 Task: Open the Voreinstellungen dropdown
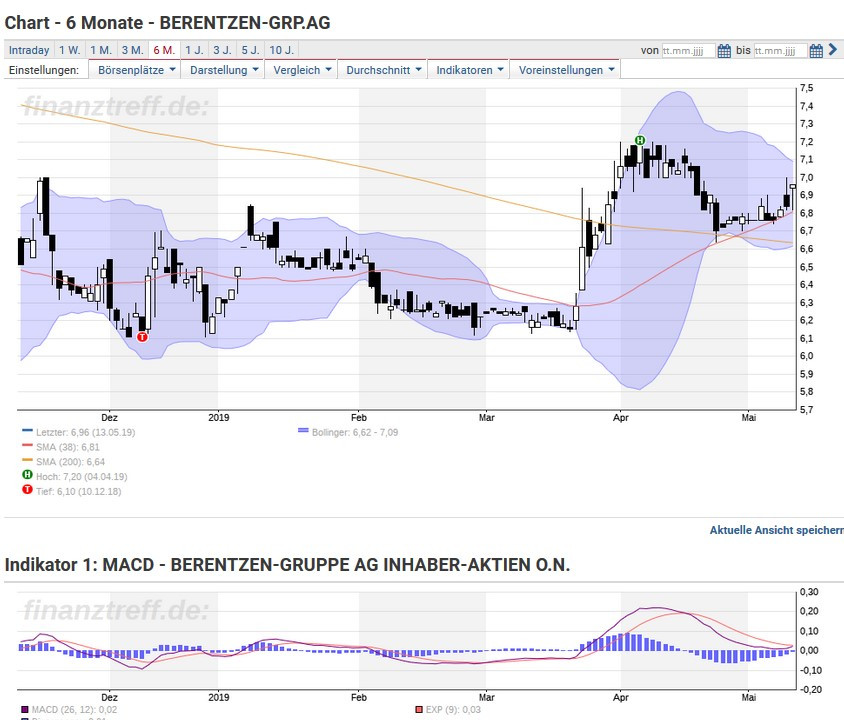pyautogui.click(x=565, y=70)
